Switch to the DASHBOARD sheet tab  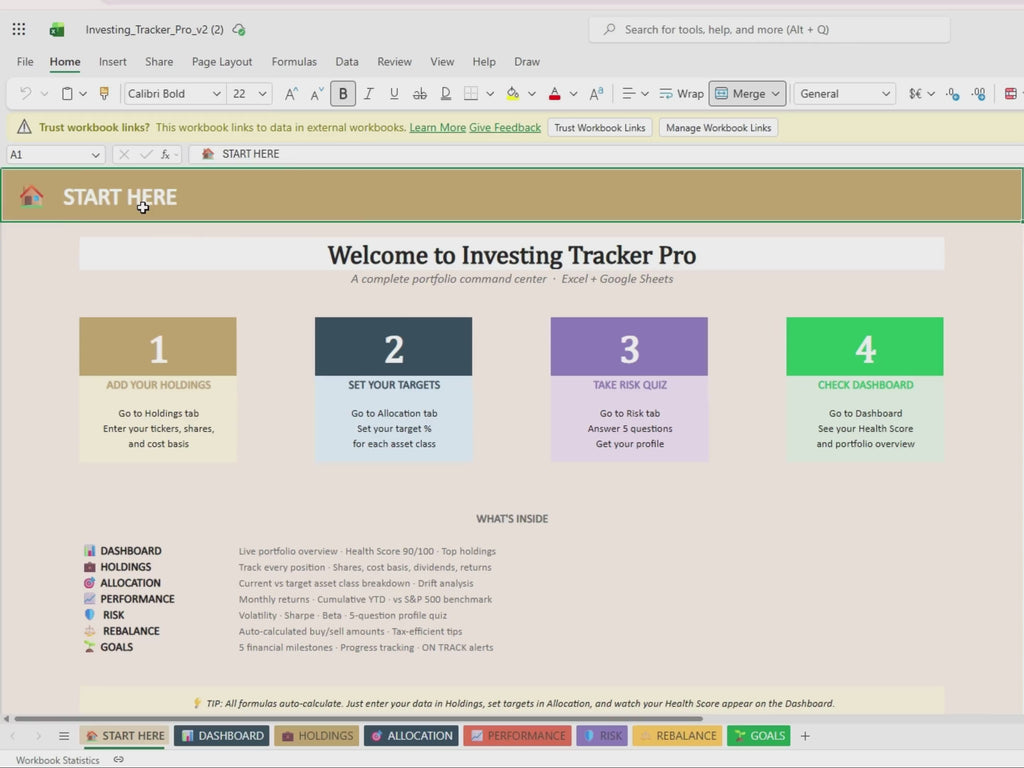[x=222, y=735]
